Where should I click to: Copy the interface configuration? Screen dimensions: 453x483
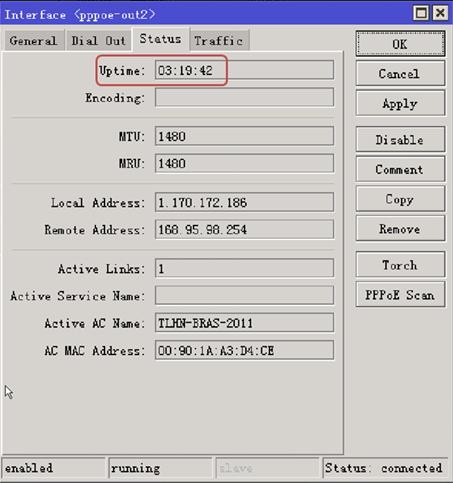400,199
